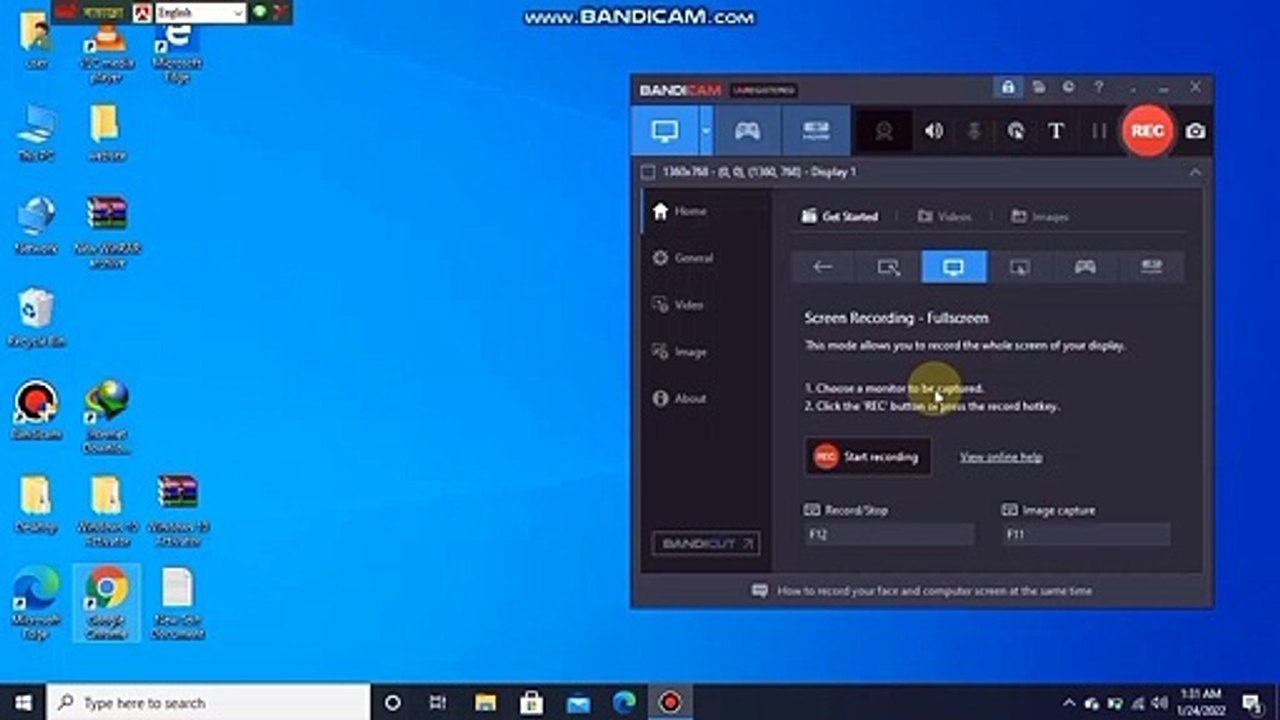Open the Image settings in sidebar

tap(704, 352)
